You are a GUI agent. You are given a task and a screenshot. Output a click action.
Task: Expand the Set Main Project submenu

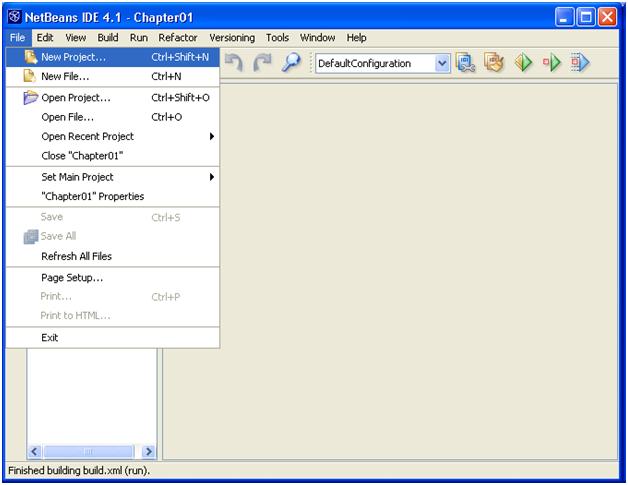point(113,177)
